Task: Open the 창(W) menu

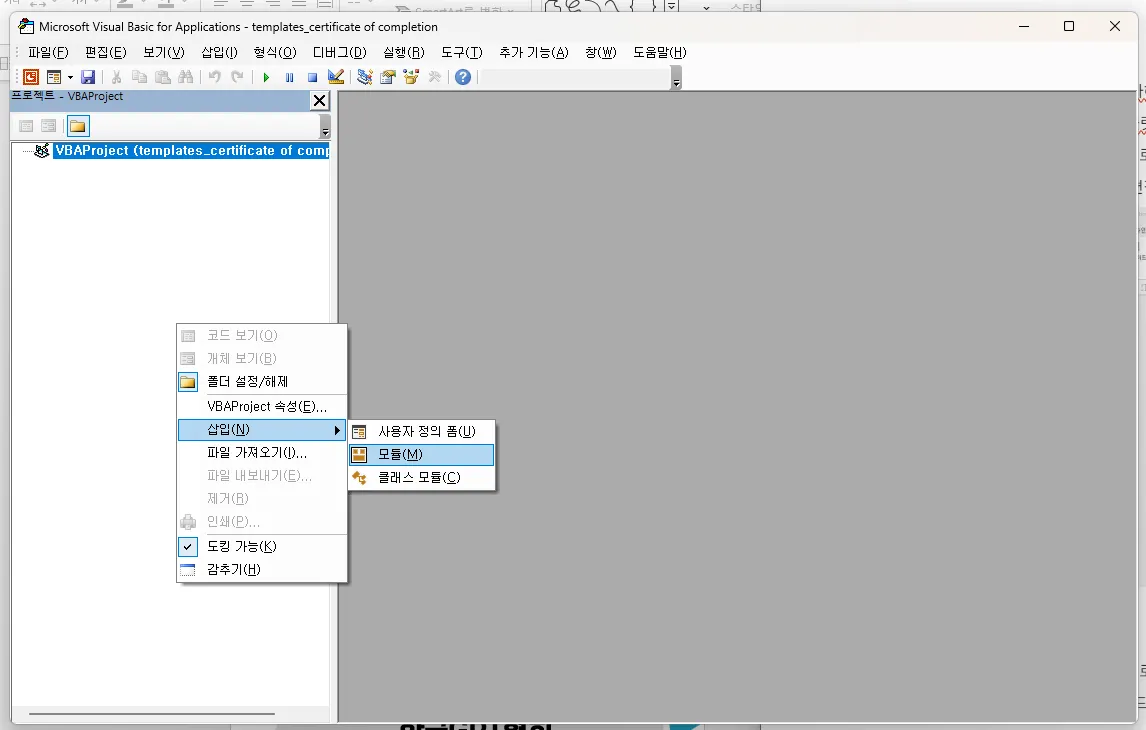Action: [601, 53]
